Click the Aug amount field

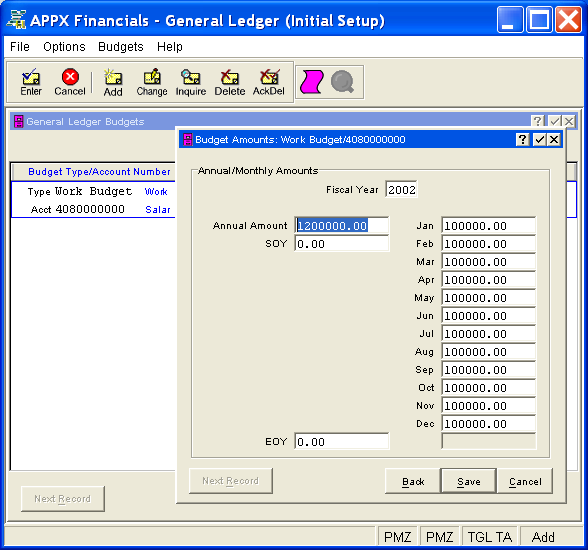pyautogui.click(x=489, y=352)
